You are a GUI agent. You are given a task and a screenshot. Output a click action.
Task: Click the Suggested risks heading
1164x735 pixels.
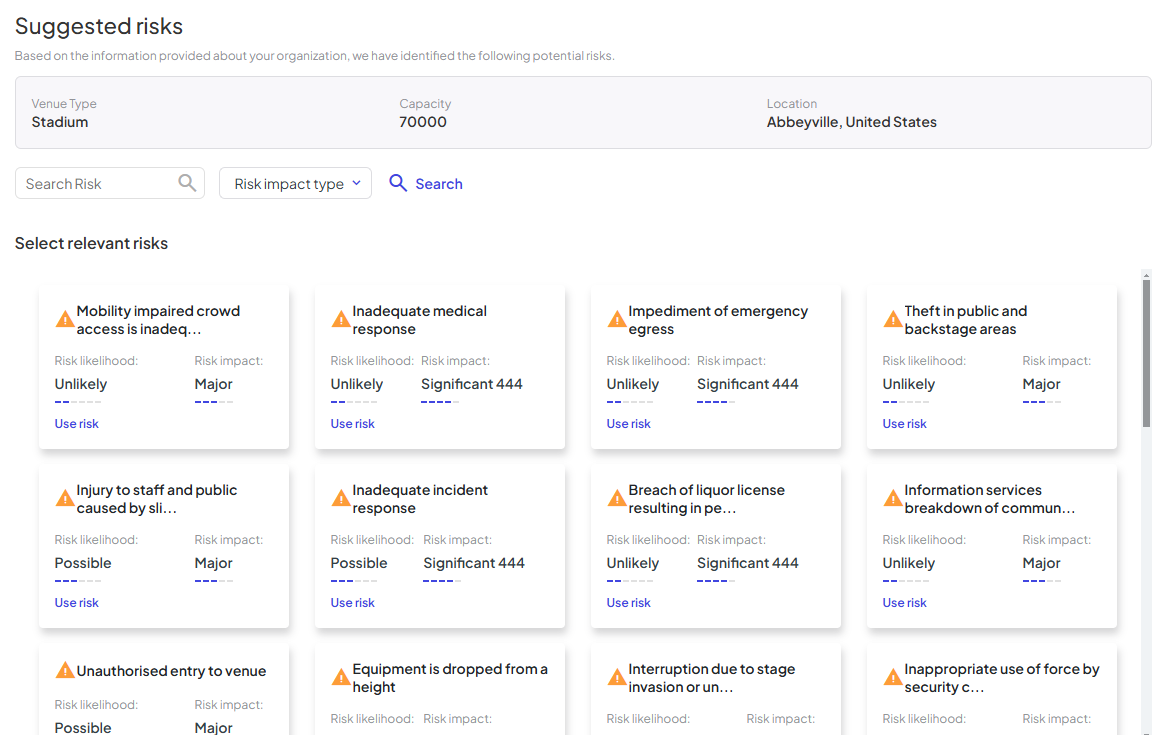tap(99, 26)
